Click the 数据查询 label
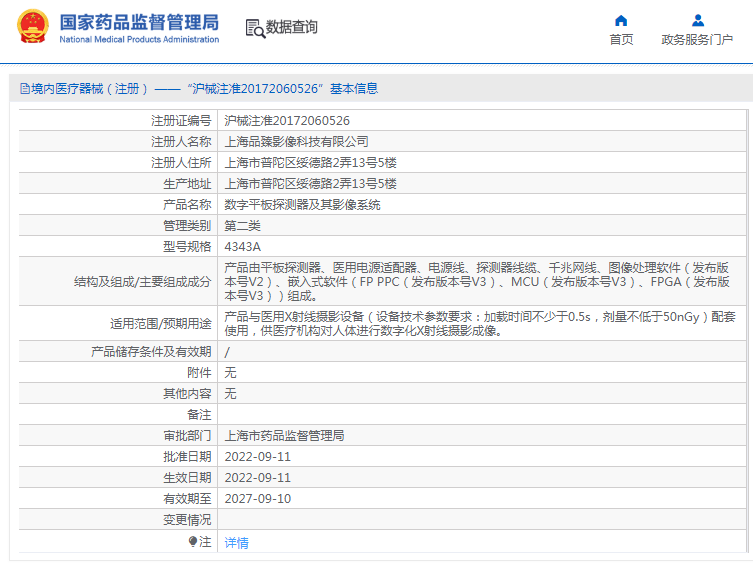The width and height of the screenshot is (753, 567). (x=291, y=27)
